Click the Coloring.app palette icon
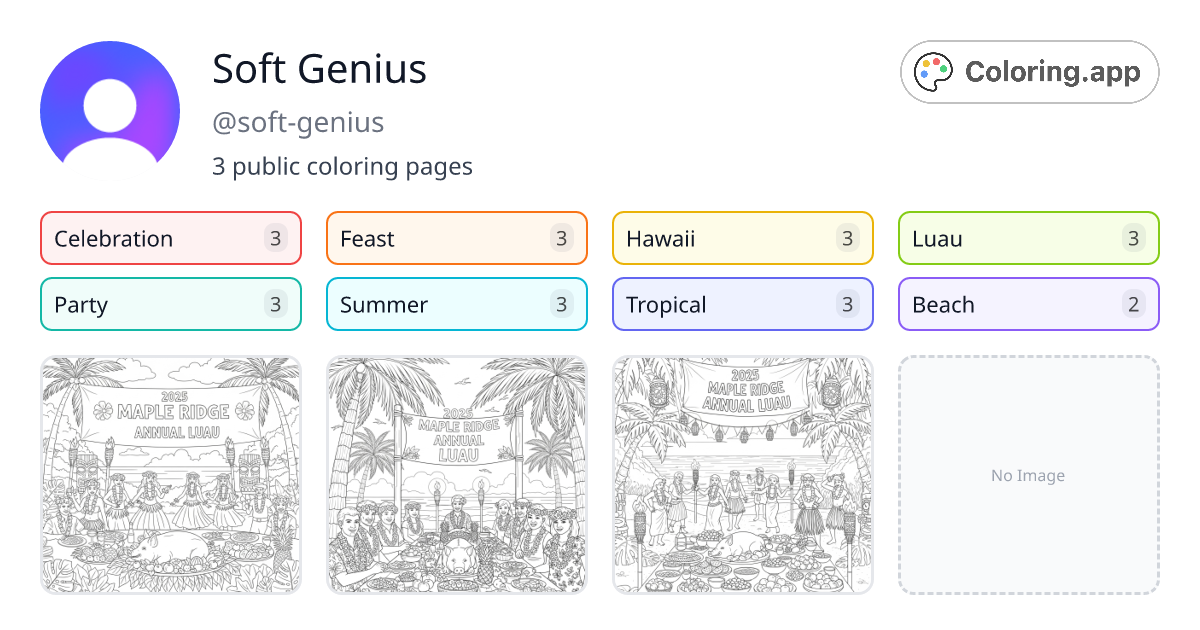This screenshot has height=630, width=1200. [934, 71]
